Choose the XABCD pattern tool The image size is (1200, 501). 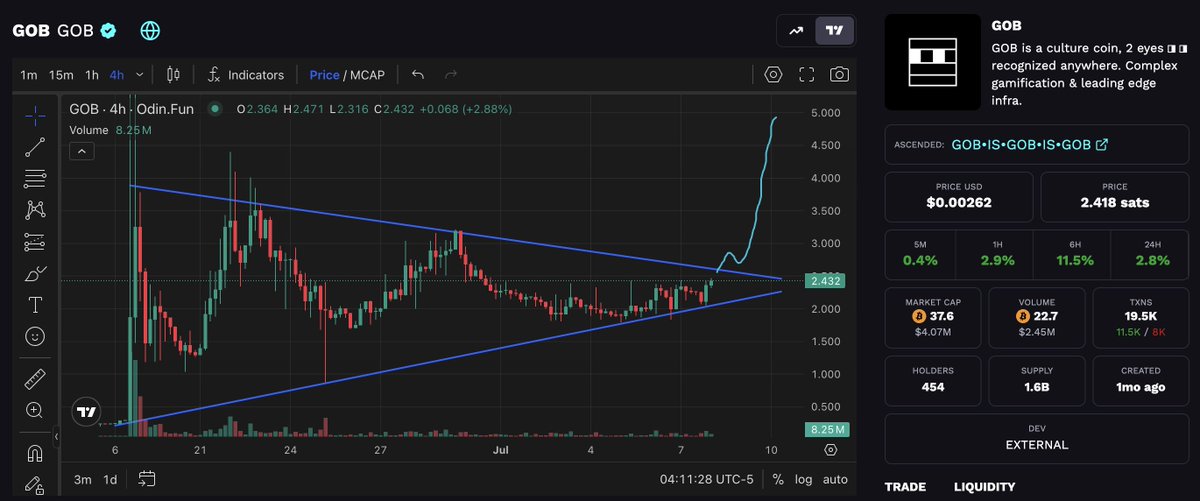(x=35, y=210)
